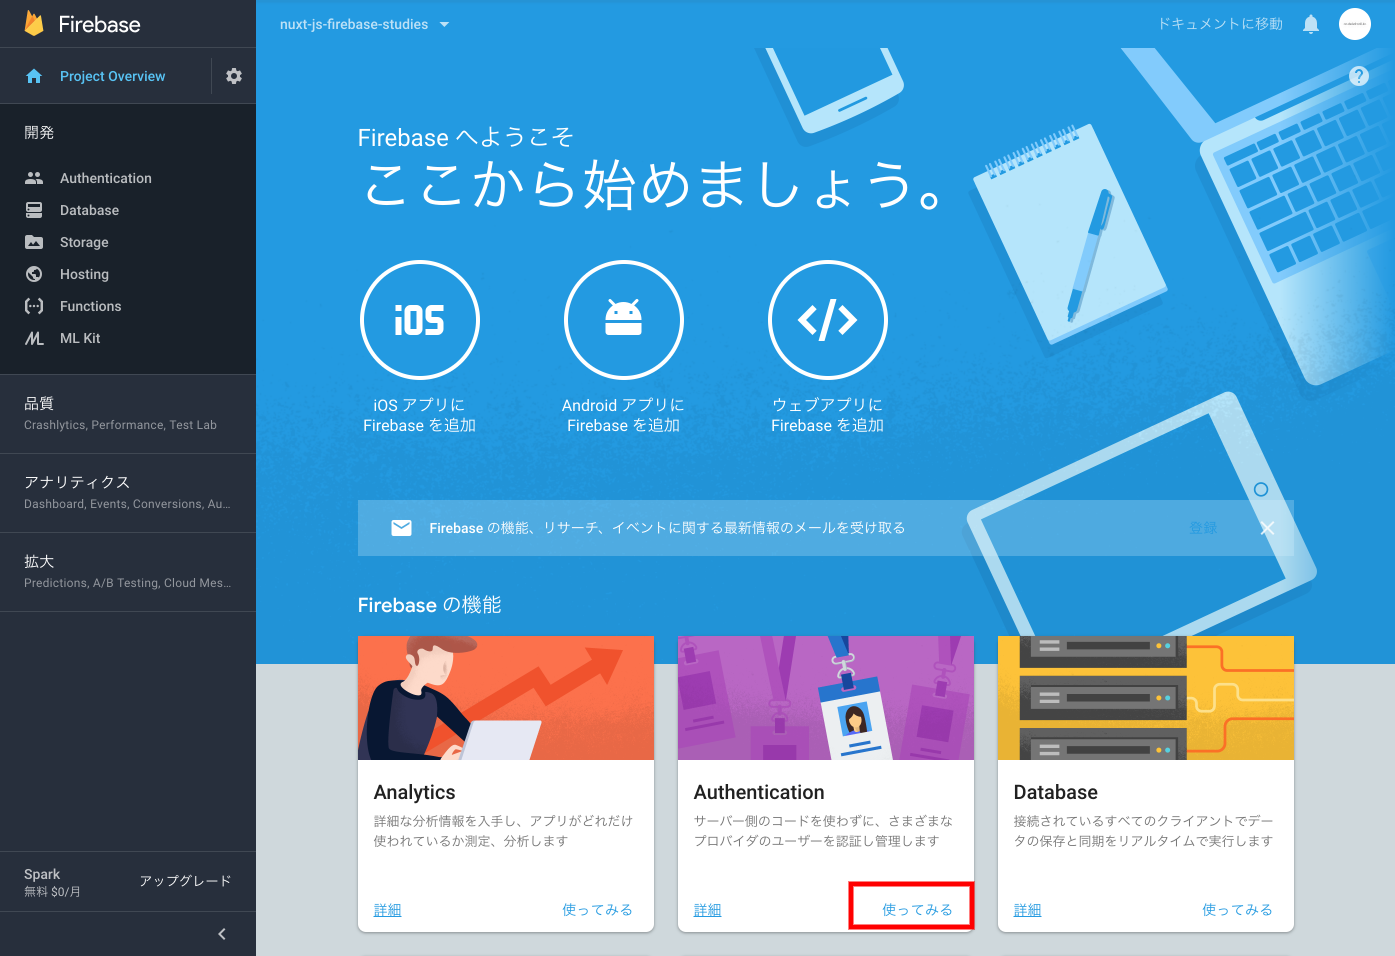Click 詳細 link on Analytics card
1395x956 pixels.
388,910
